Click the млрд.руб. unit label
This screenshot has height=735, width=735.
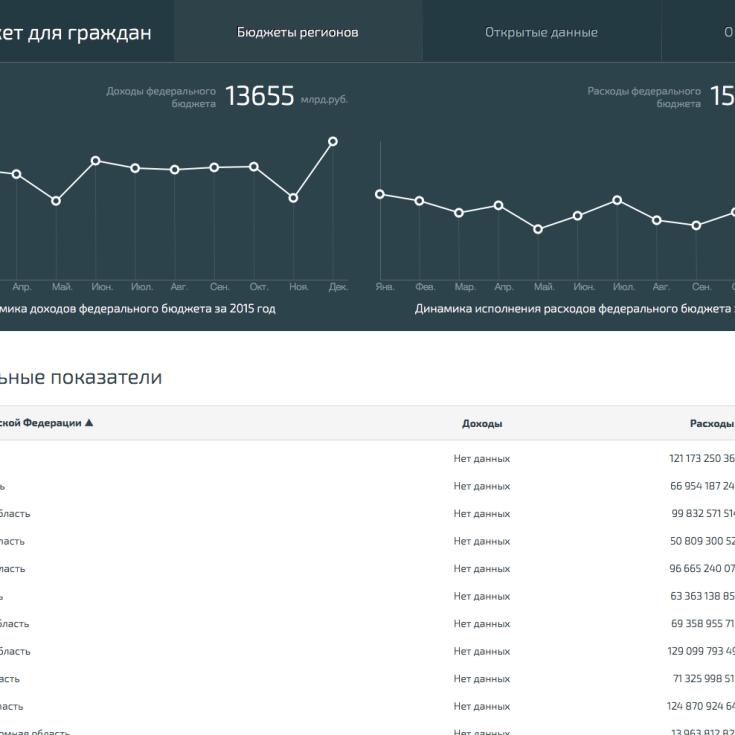point(324,99)
